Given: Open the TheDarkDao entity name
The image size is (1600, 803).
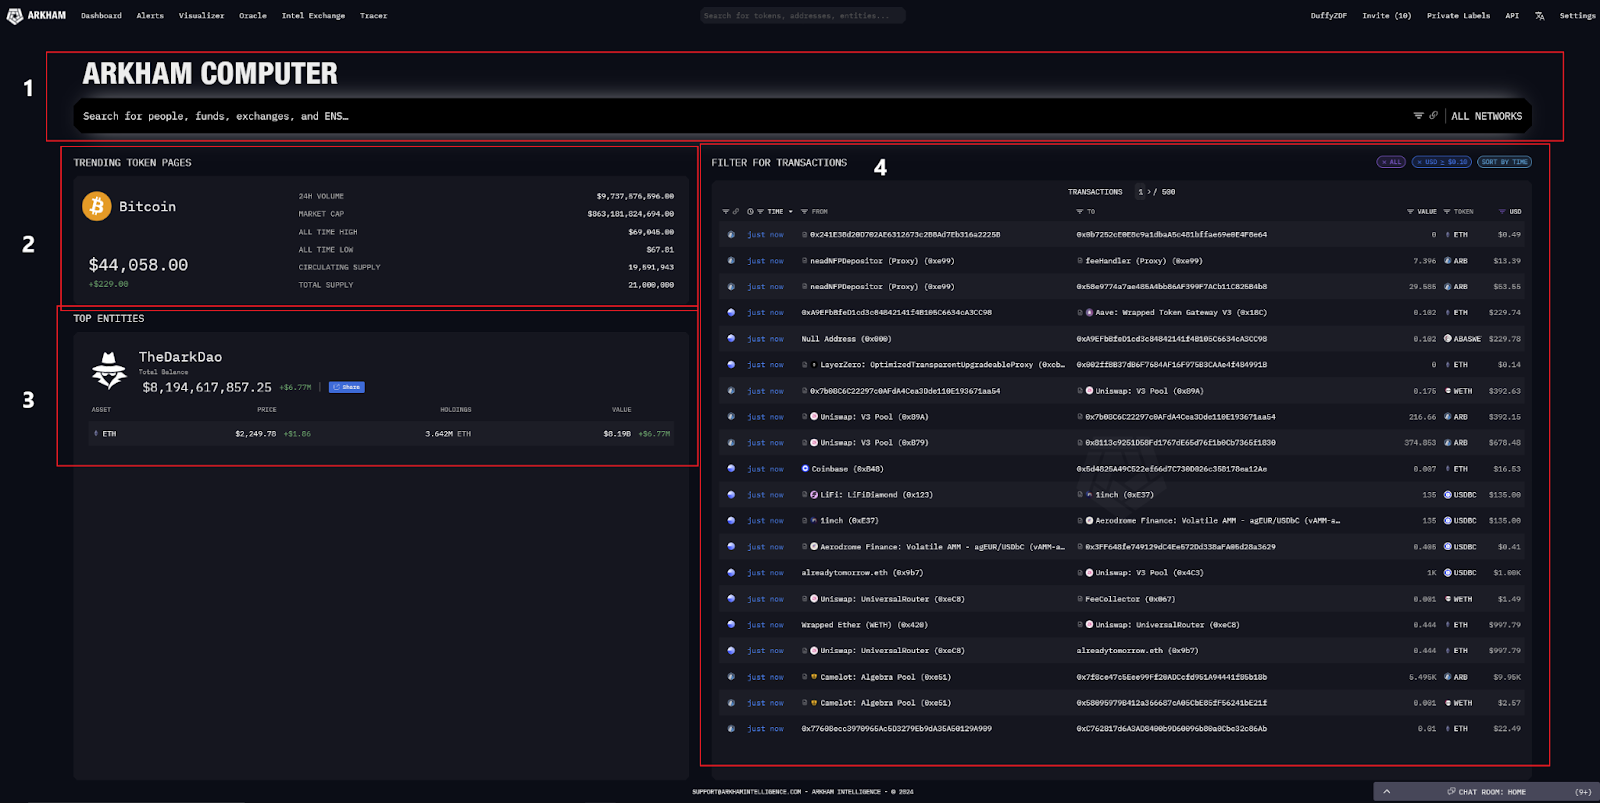Looking at the screenshot, I should pos(180,357).
